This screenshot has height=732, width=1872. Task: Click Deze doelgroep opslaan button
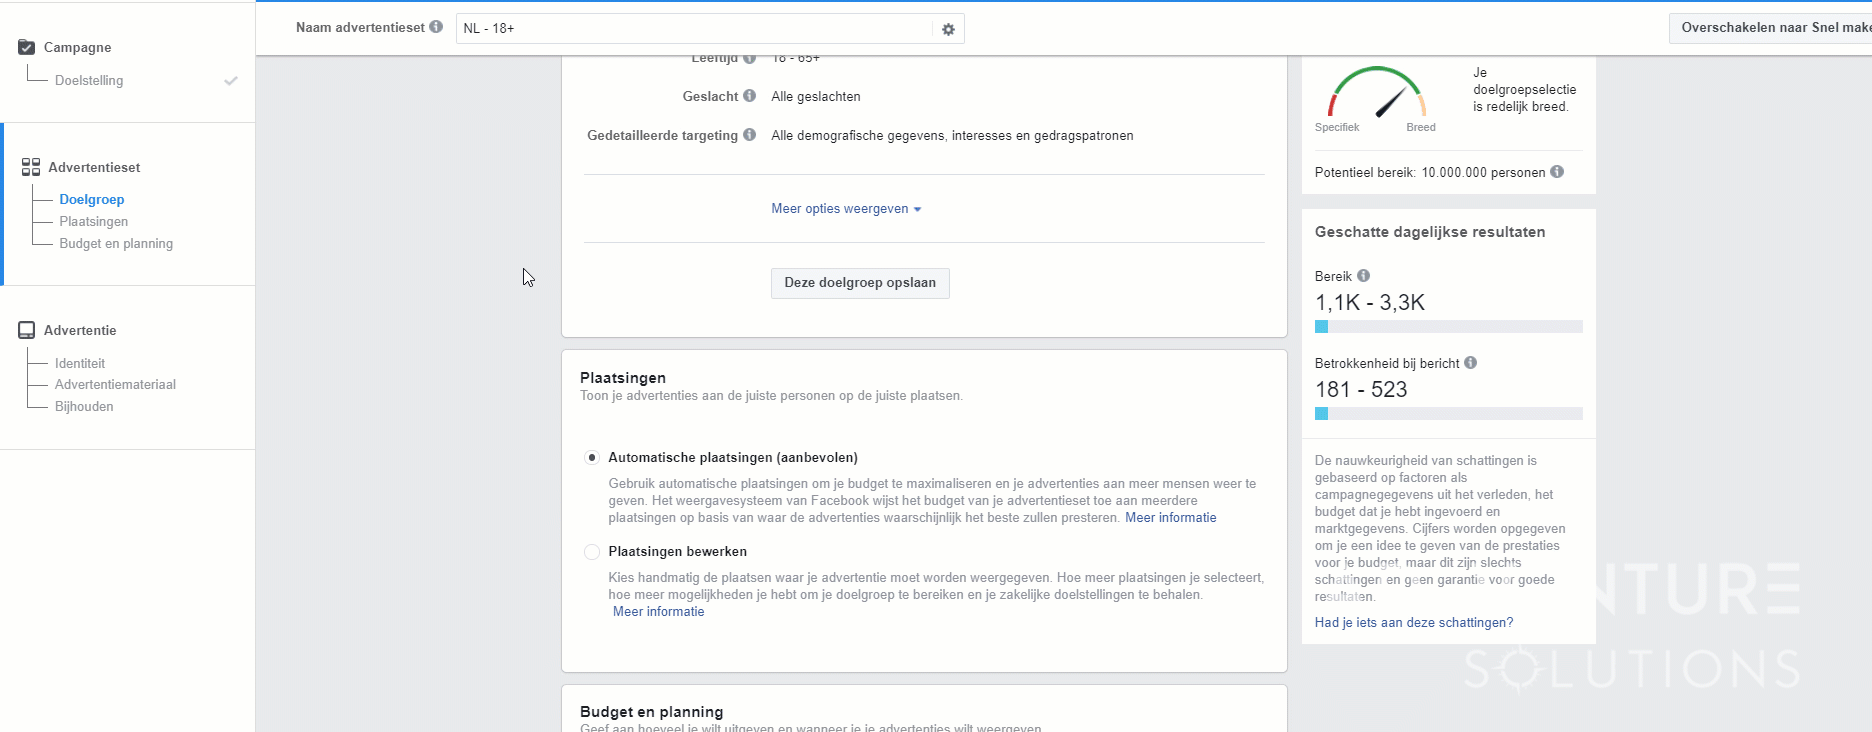[x=860, y=283]
